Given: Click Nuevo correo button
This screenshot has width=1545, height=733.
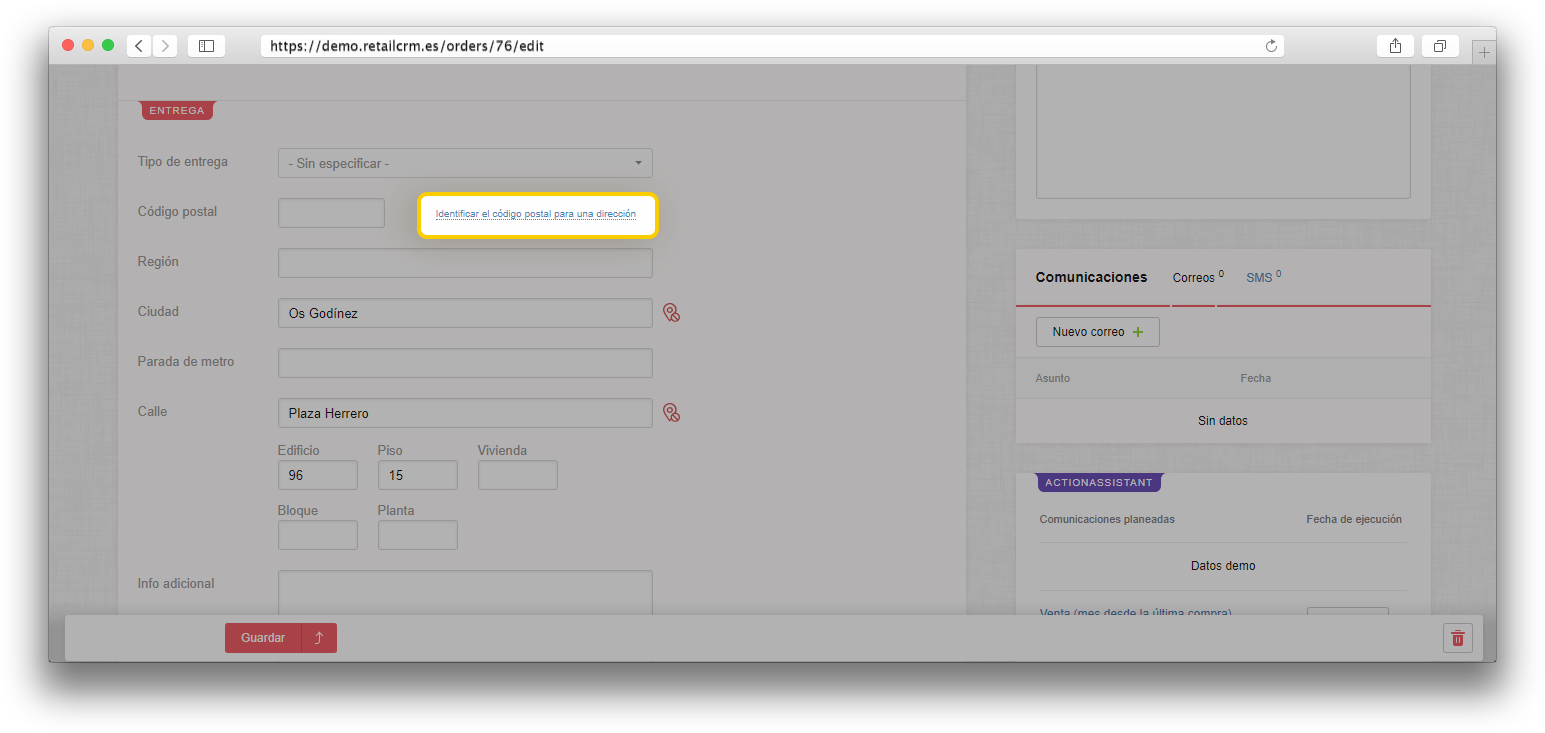Looking at the screenshot, I should 1098,332.
